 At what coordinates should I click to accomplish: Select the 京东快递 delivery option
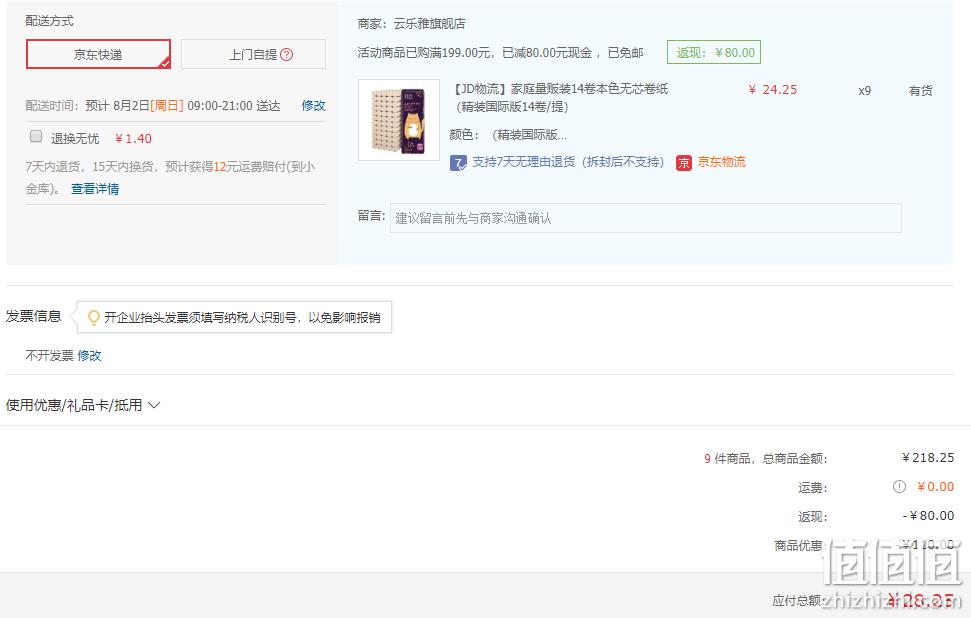tap(98, 54)
